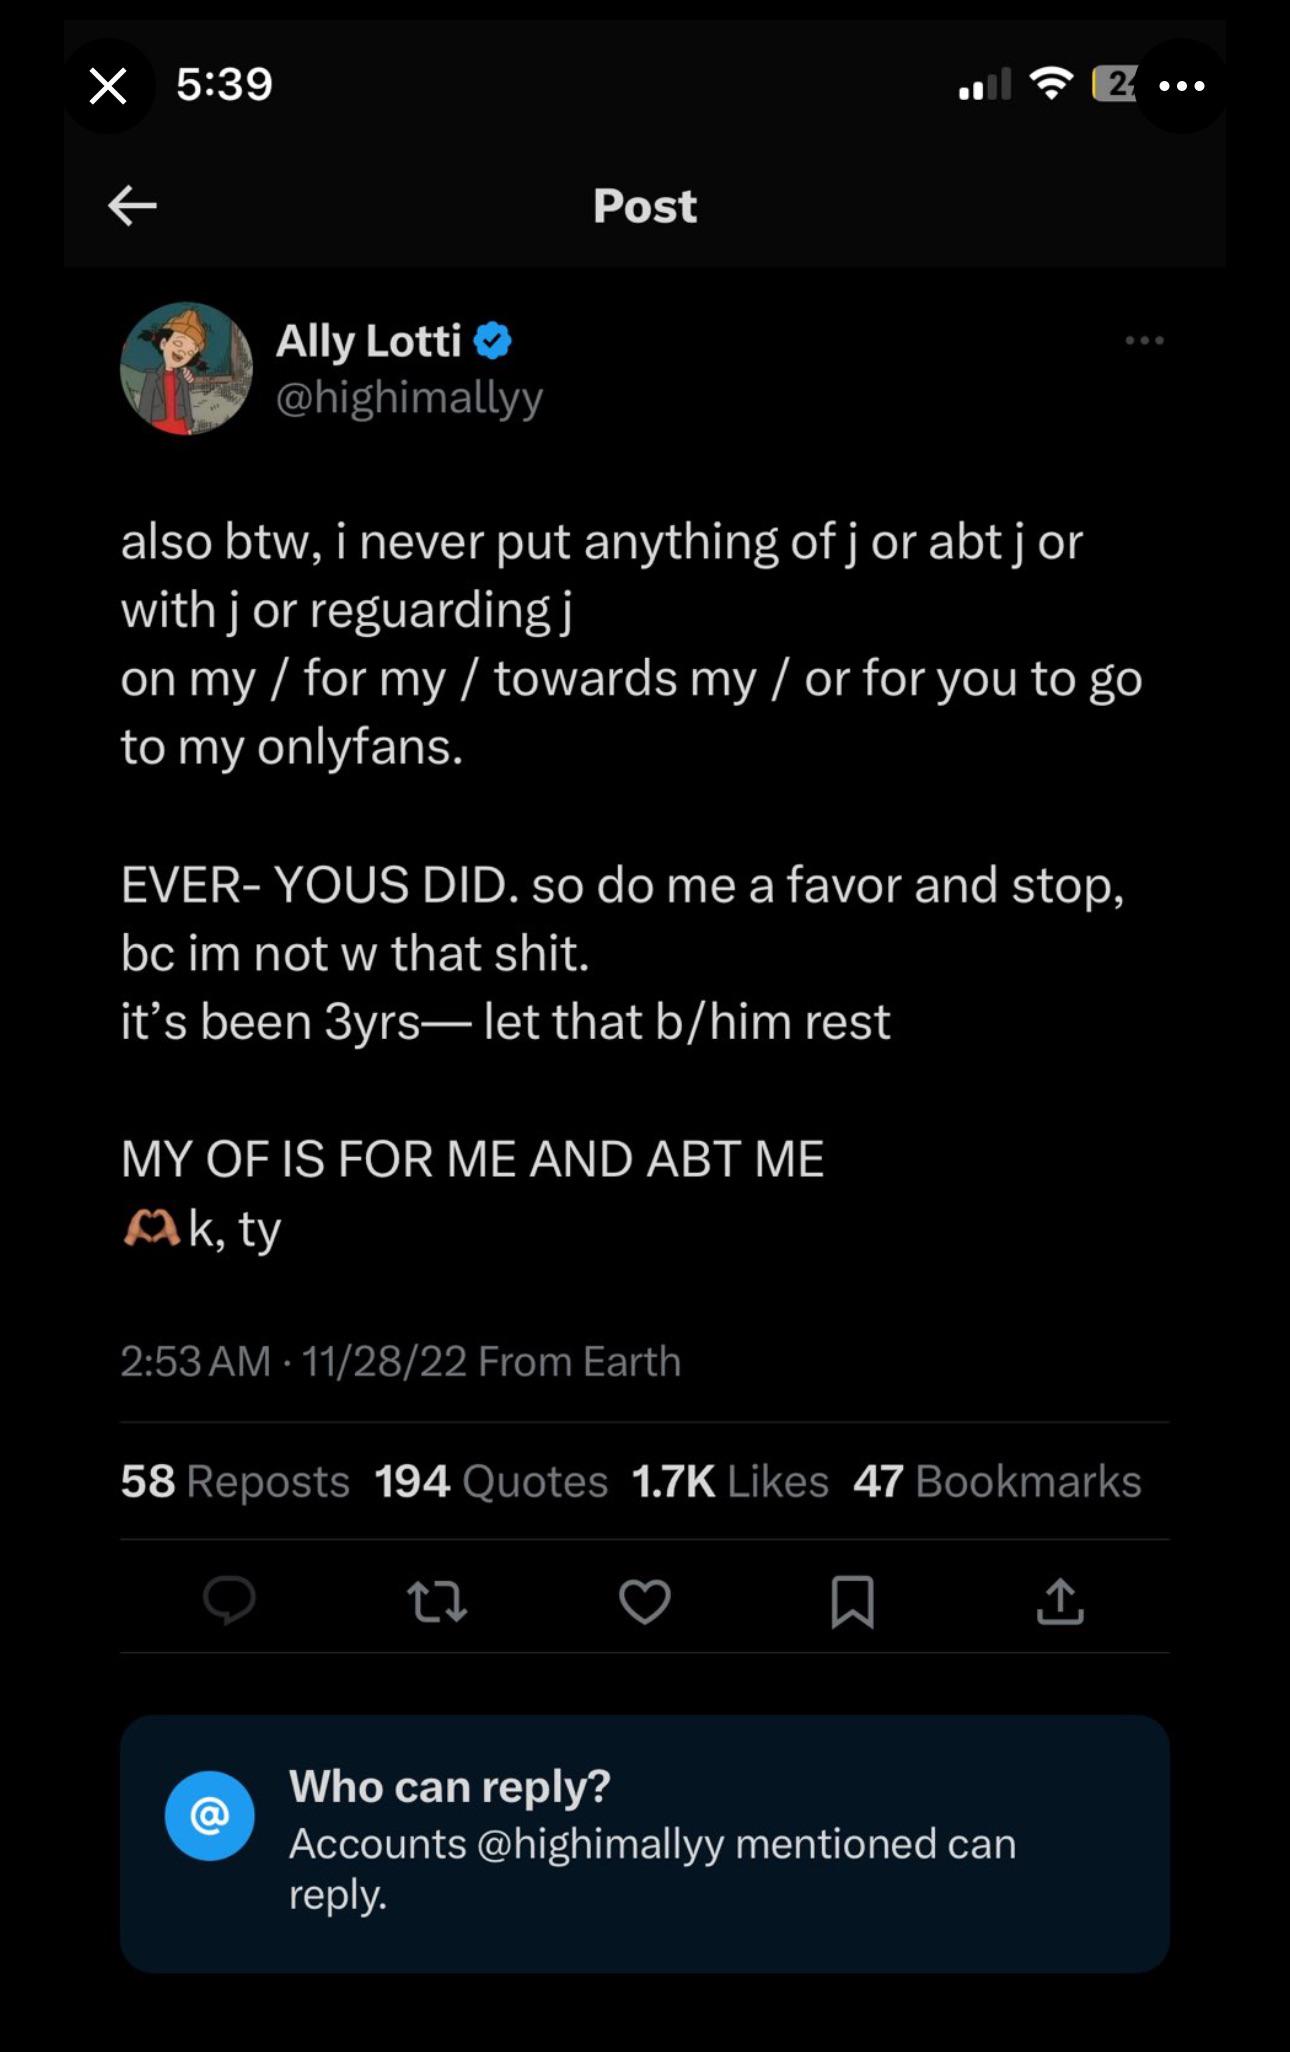Viewport: 1290px width, 2052px height.
Task: Like the post with heart icon
Action: coord(645,1601)
